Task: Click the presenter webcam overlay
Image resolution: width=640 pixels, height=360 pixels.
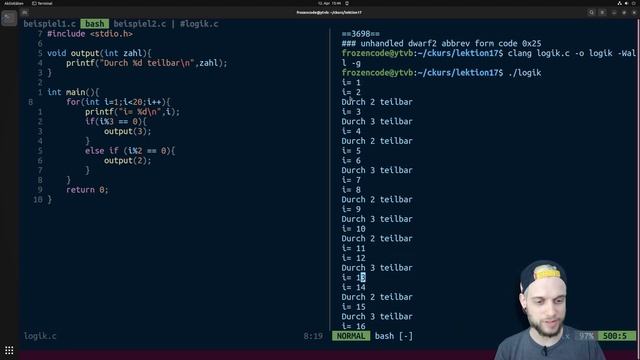Action: (x=549, y=310)
